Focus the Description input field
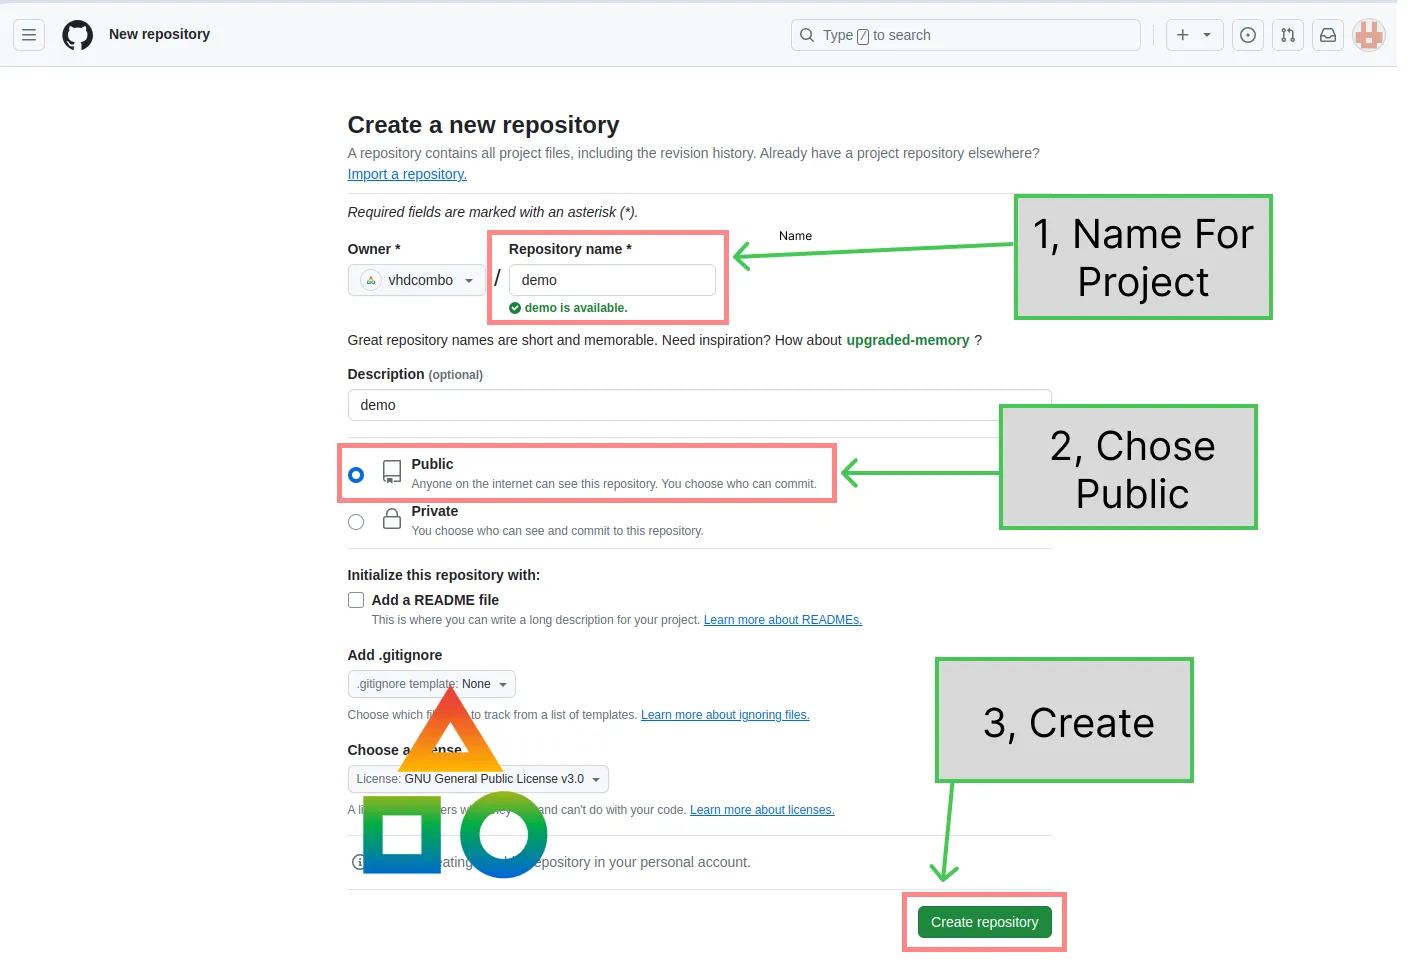The width and height of the screenshot is (1408, 968). pyautogui.click(x=700, y=405)
